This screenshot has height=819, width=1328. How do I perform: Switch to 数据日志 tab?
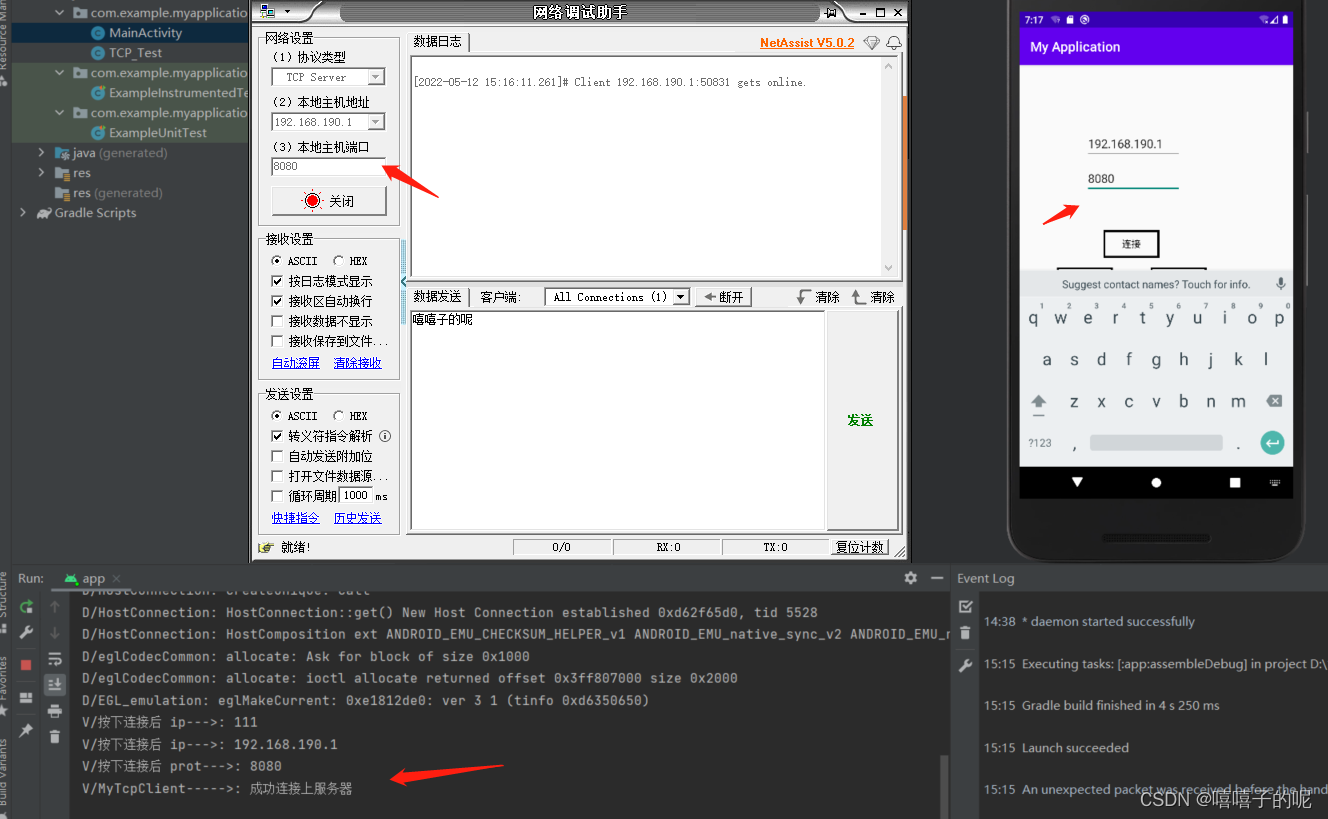[x=437, y=42]
